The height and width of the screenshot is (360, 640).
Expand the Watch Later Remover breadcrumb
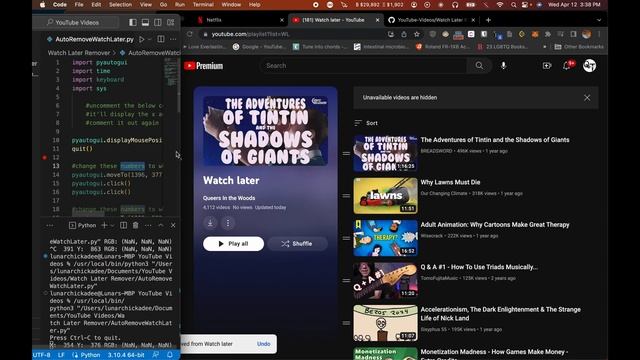79,53
